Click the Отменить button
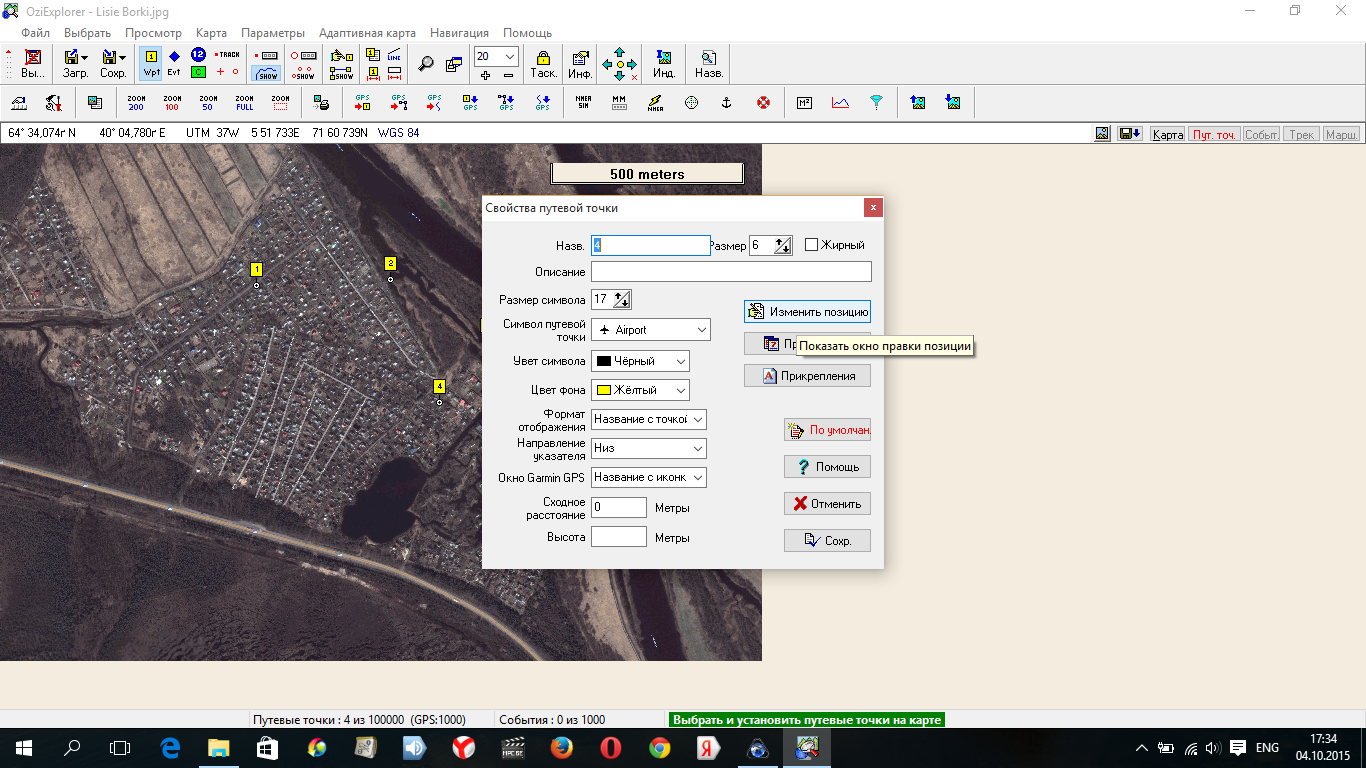1366x768 pixels. click(827, 503)
